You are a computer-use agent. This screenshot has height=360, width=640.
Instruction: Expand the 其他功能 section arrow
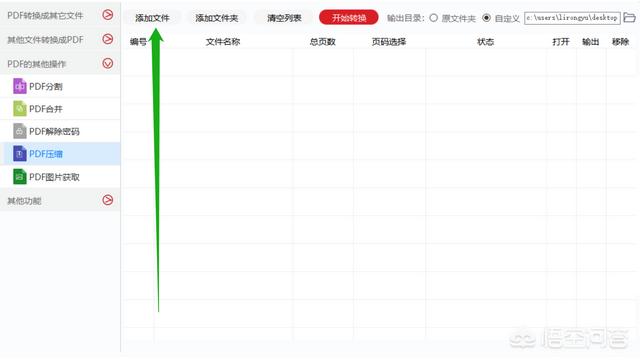pos(108,200)
